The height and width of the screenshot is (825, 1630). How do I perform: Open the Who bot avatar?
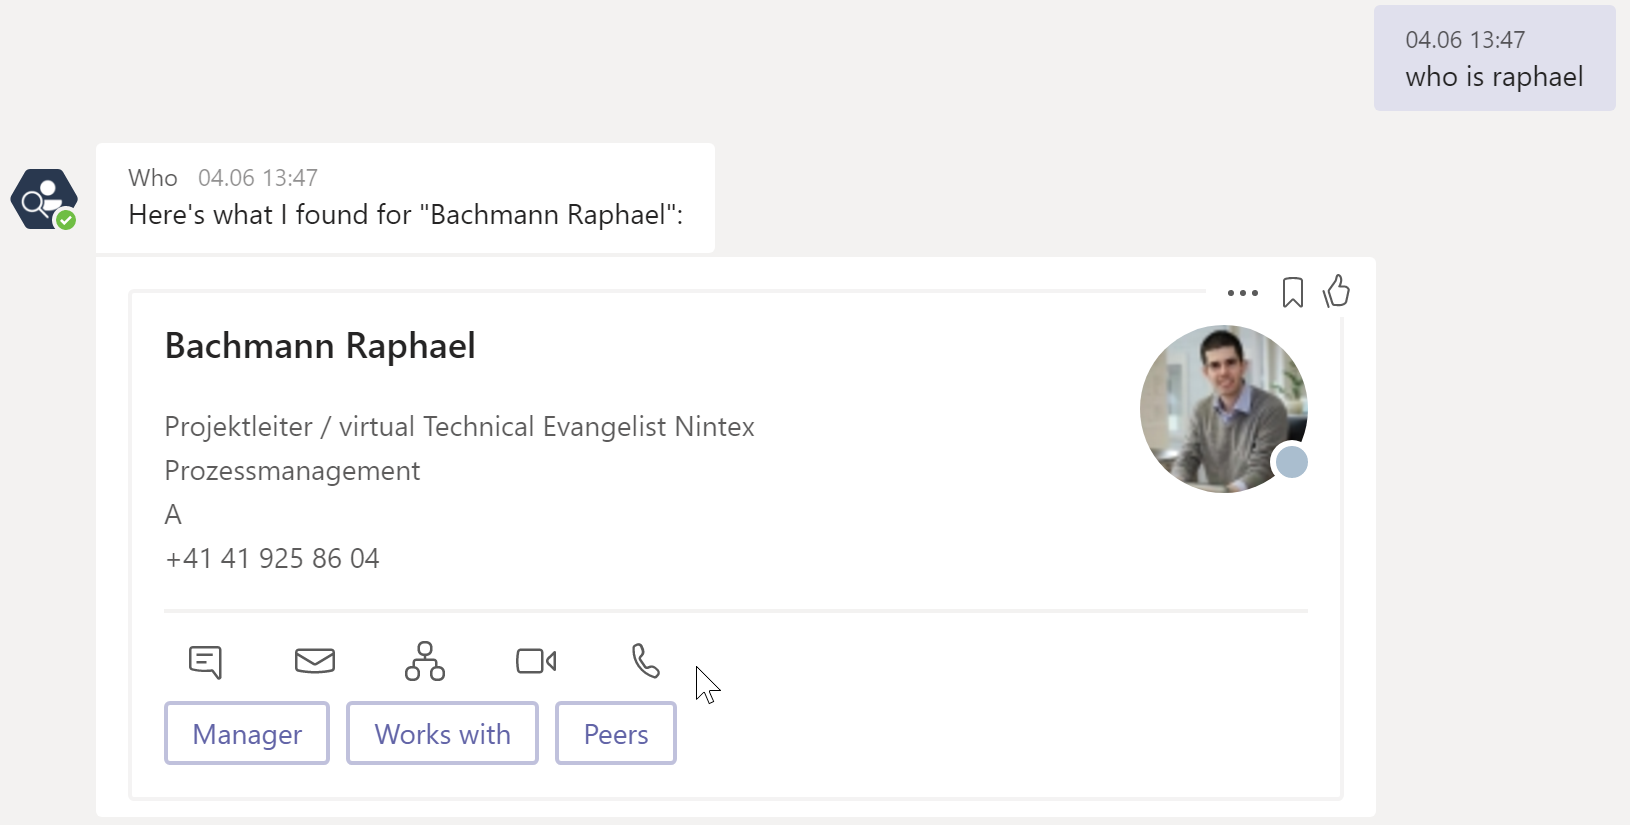pos(45,200)
